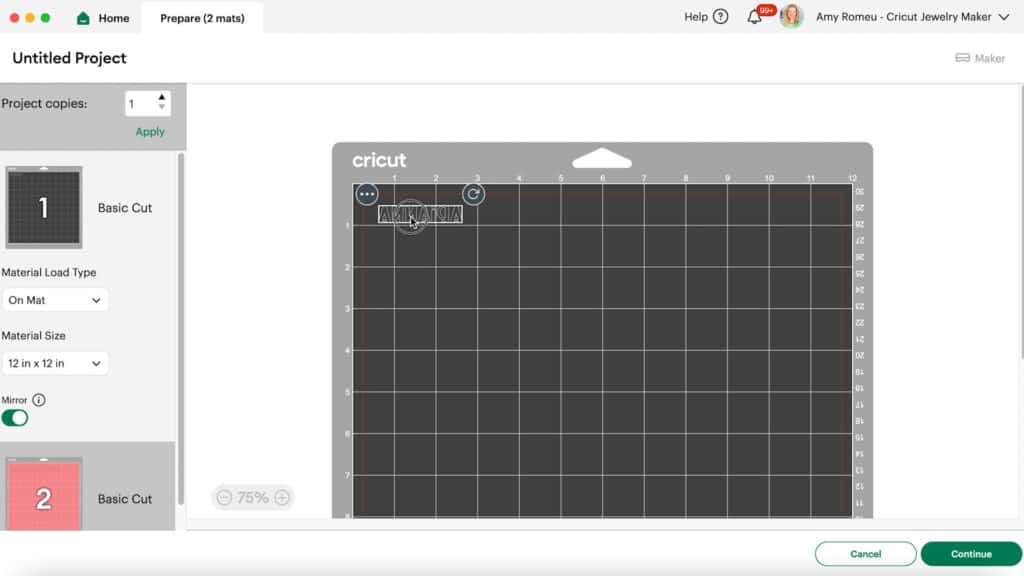Viewport: 1024px width, 576px height.
Task: Open the Help question mark icon
Action: pyautogui.click(x=720, y=17)
